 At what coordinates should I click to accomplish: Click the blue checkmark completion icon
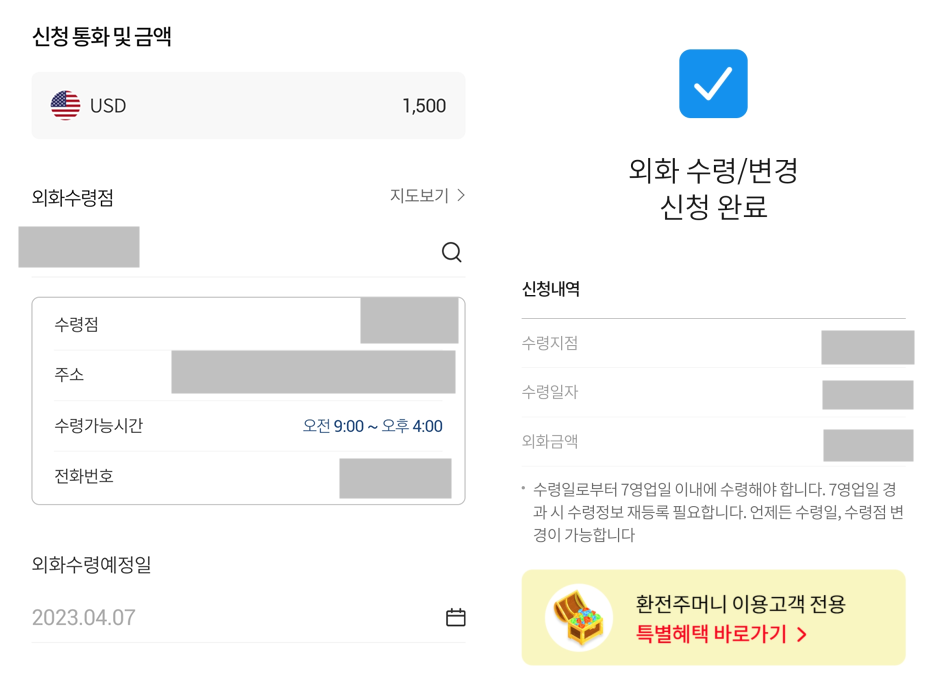(x=712, y=84)
